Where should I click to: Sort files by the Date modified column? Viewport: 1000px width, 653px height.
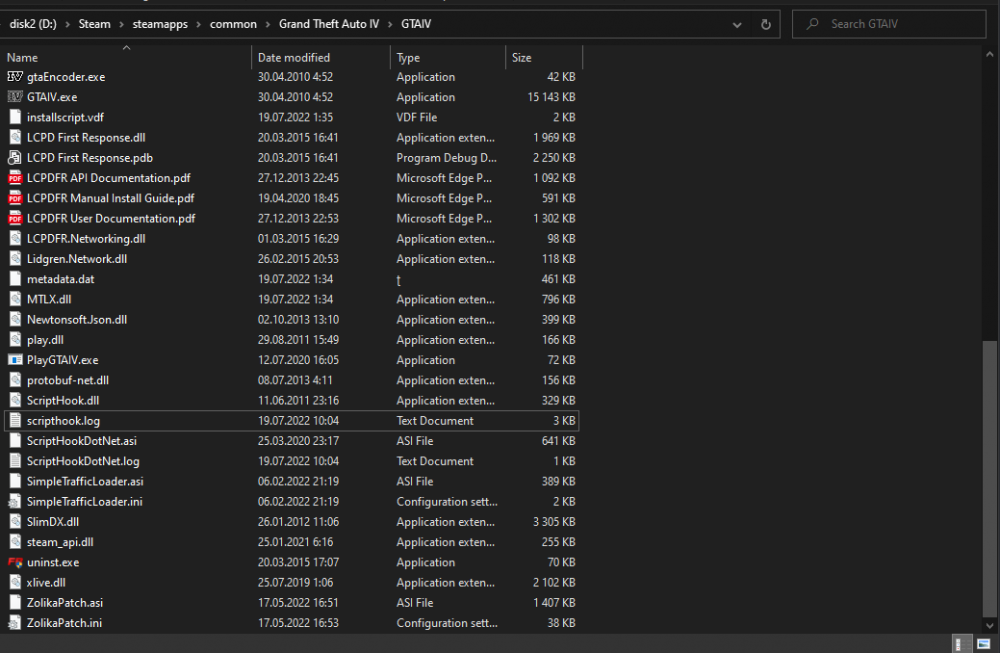(293, 58)
